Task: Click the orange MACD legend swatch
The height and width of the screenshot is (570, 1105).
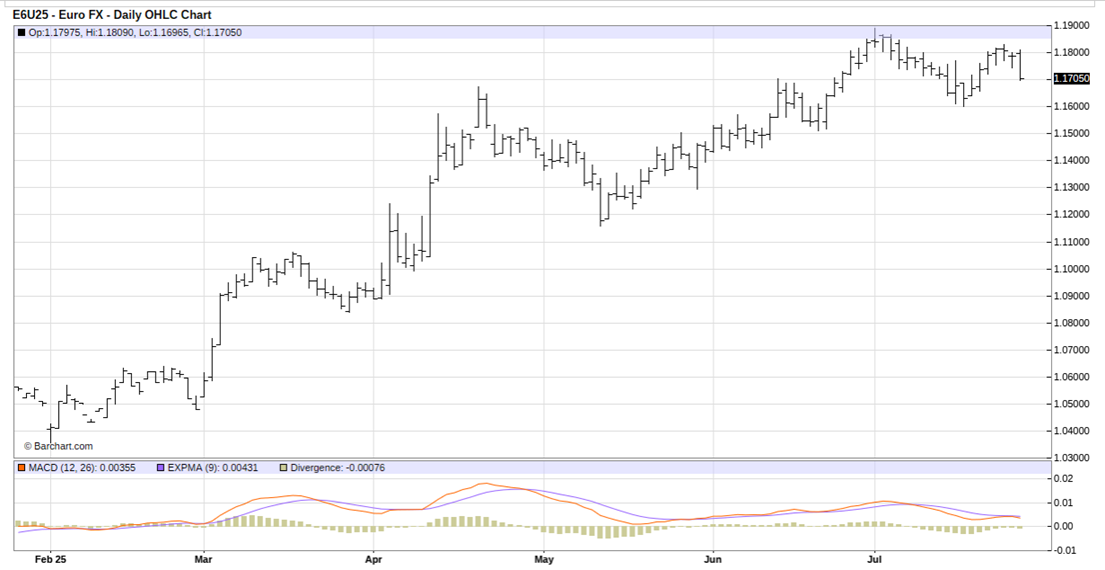Action: (22, 468)
